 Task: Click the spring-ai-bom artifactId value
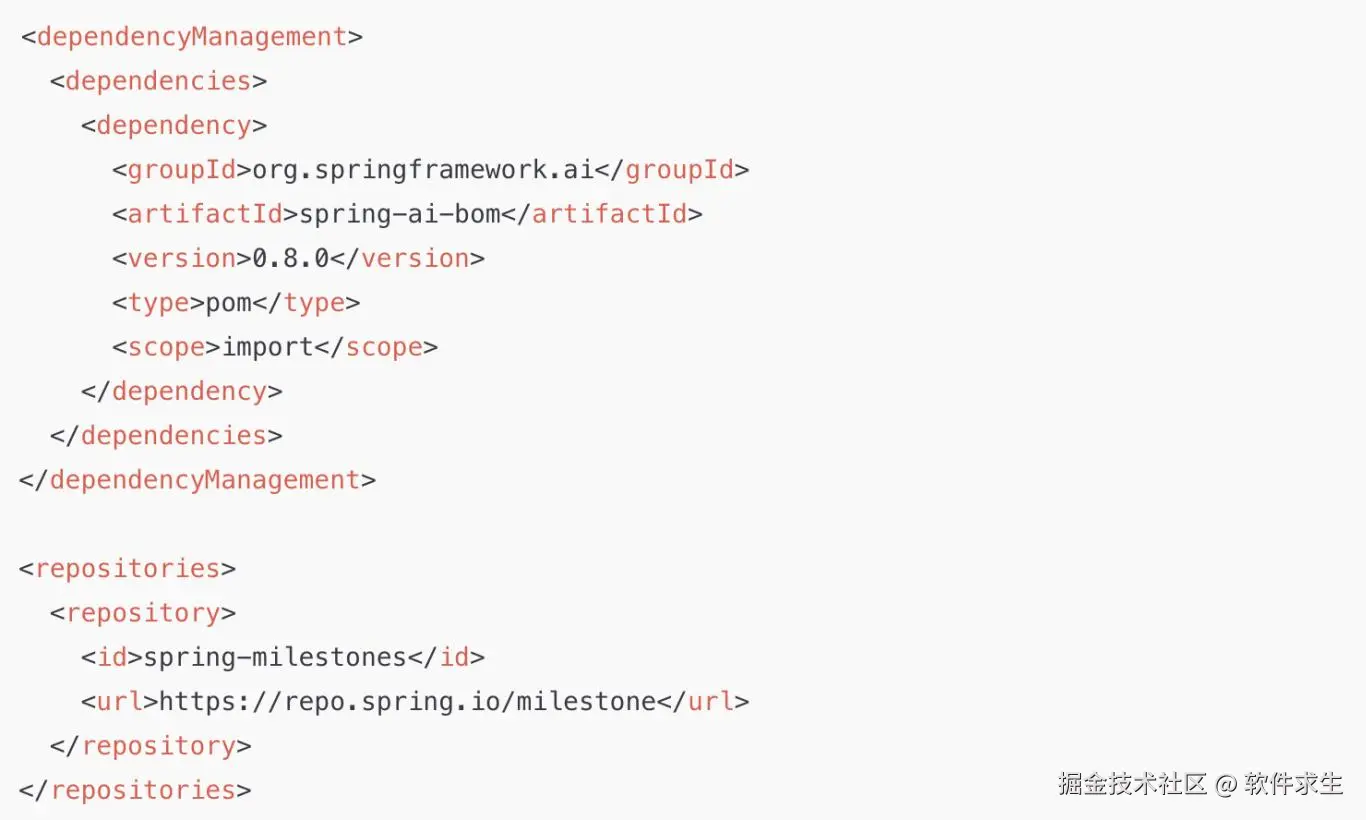pyautogui.click(x=399, y=214)
